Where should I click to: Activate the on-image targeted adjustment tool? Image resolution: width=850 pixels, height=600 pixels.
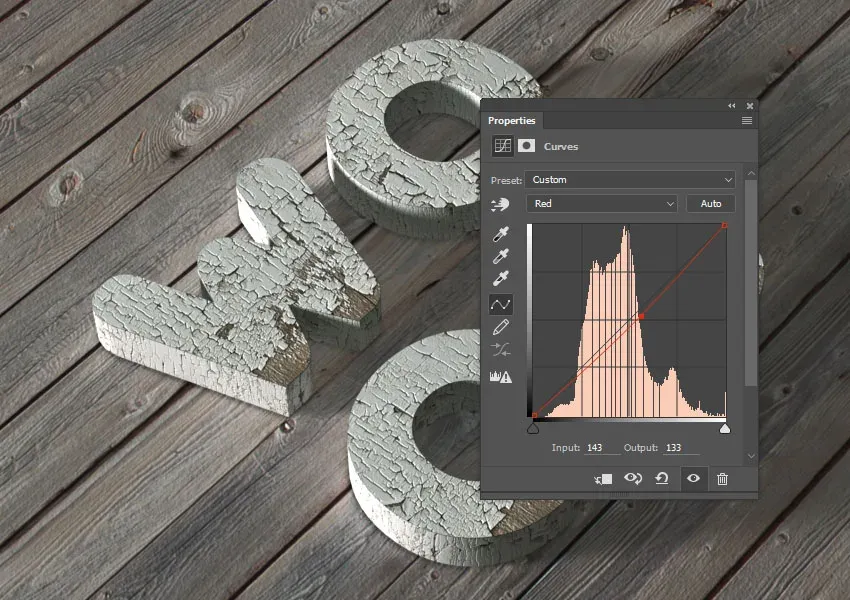500,204
